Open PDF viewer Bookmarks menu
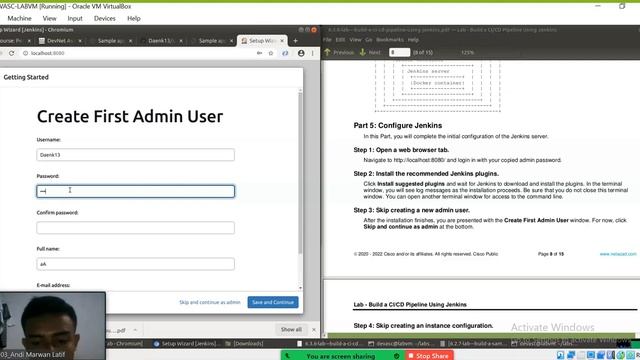640x360 pixels. point(390,40)
